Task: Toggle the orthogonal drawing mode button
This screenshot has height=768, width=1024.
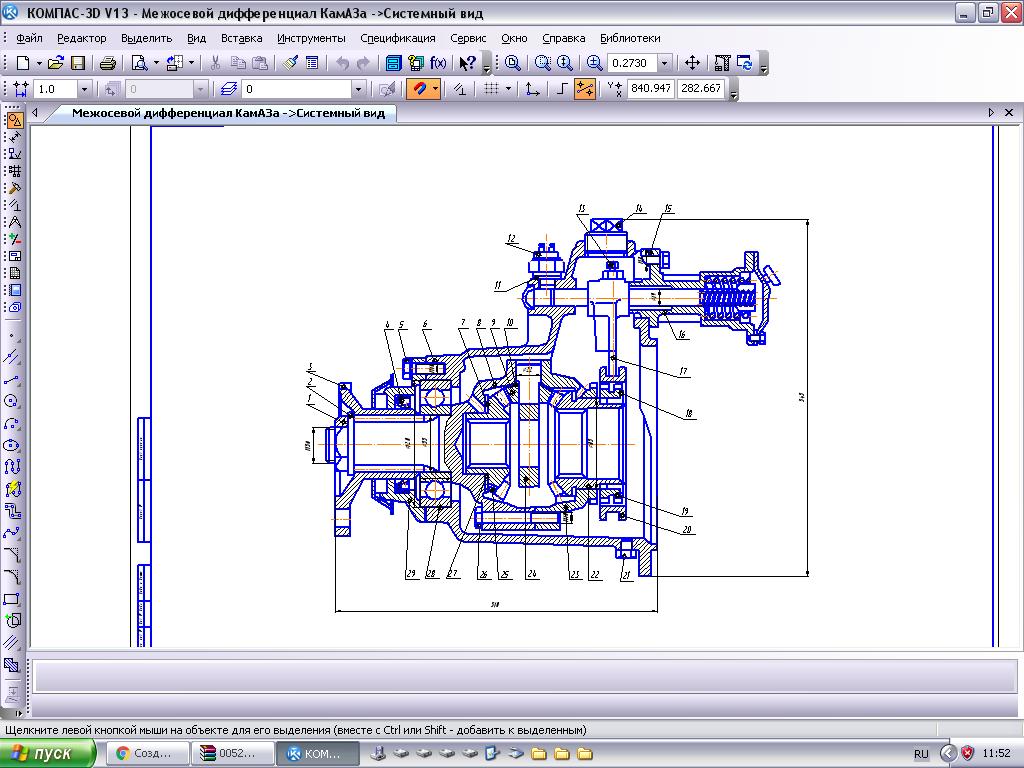Action: click(564, 89)
